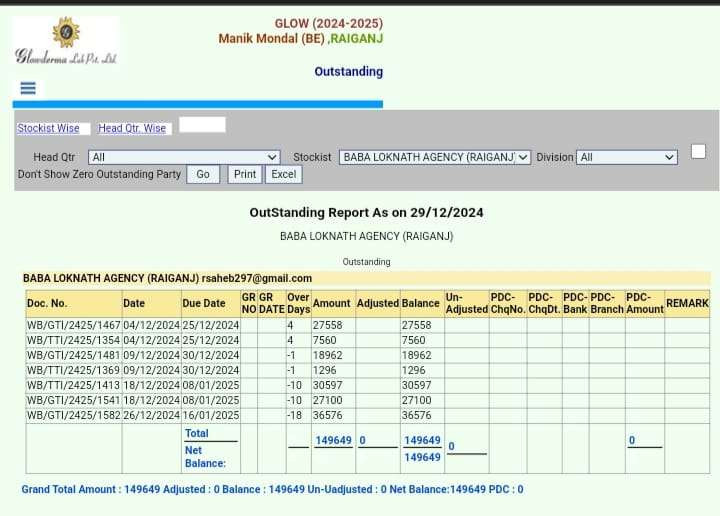Open the Stockist dropdown
The image size is (720, 516).
pos(435,157)
